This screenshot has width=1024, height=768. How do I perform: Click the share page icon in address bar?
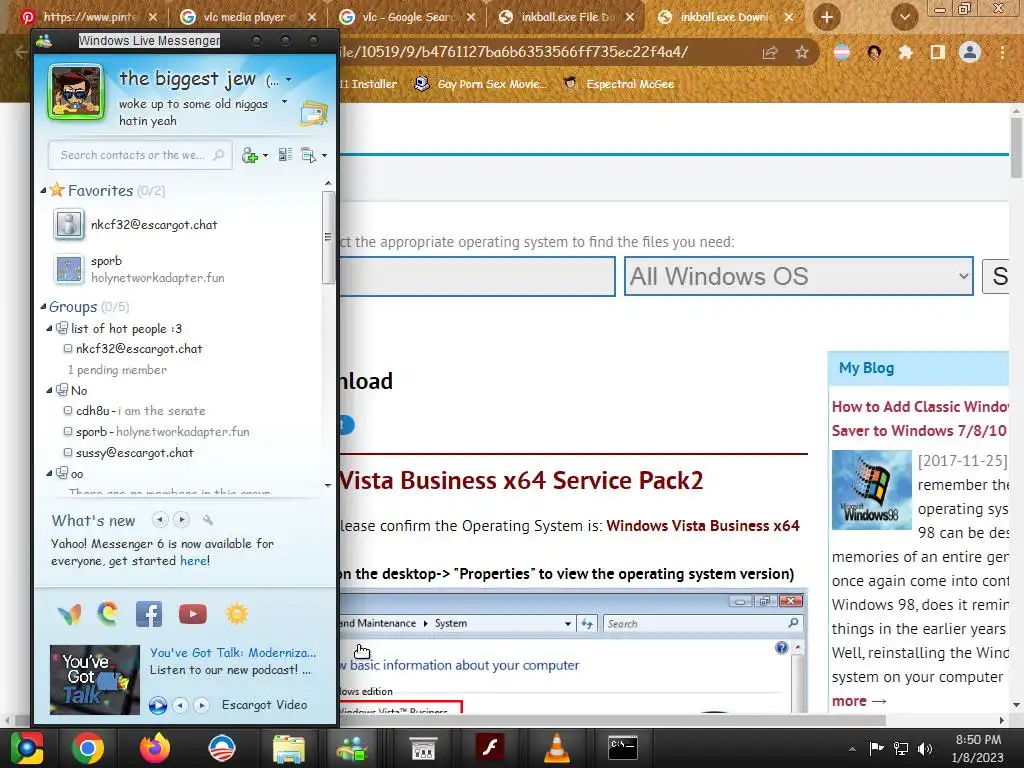(770, 52)
